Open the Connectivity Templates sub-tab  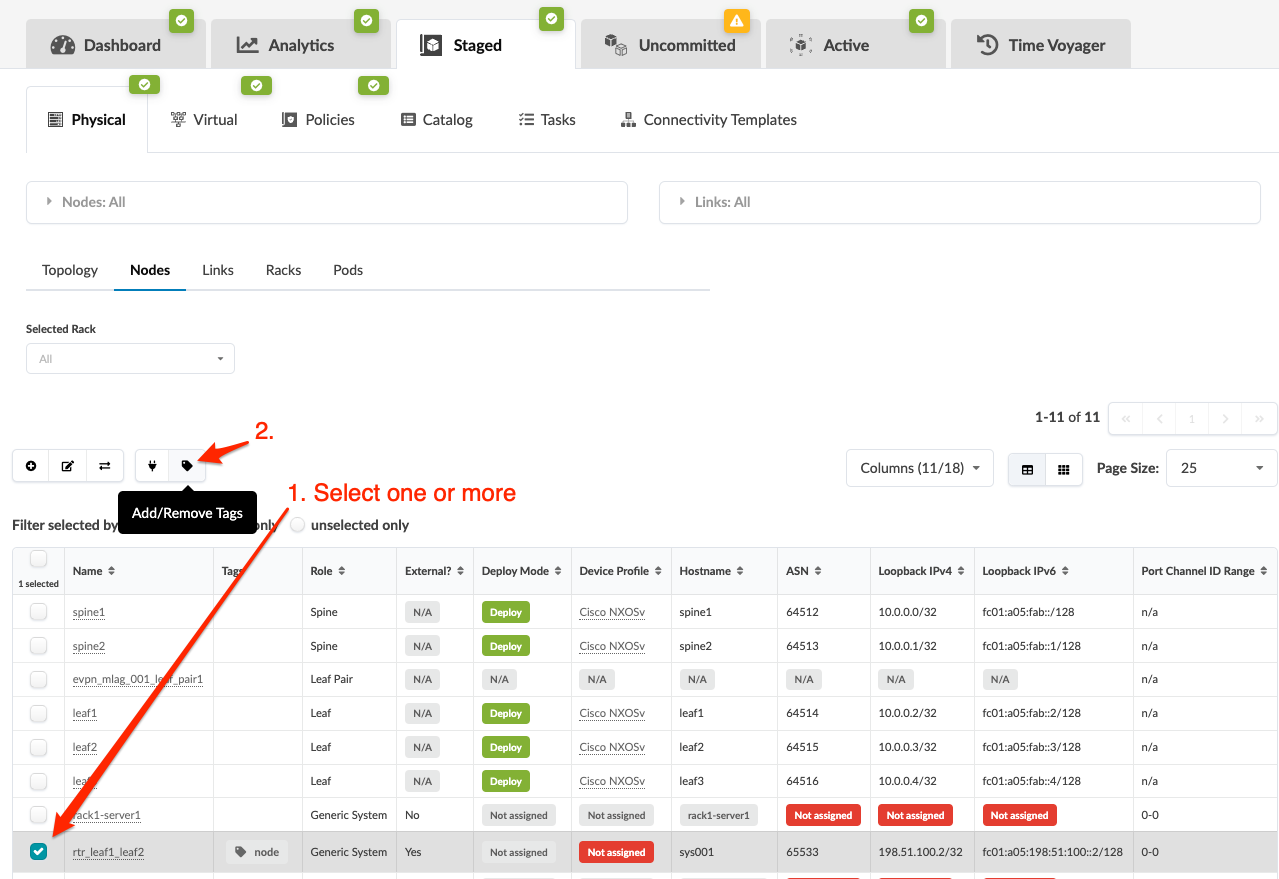point(709,119)
